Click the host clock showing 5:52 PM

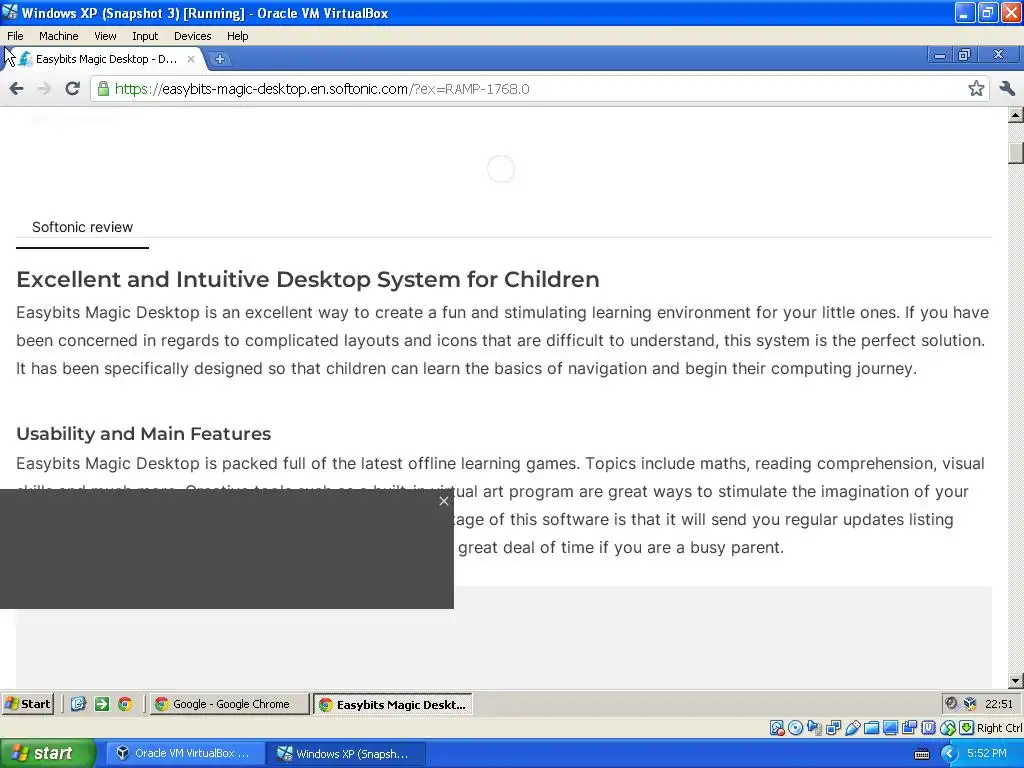click(x=986, y=754)
